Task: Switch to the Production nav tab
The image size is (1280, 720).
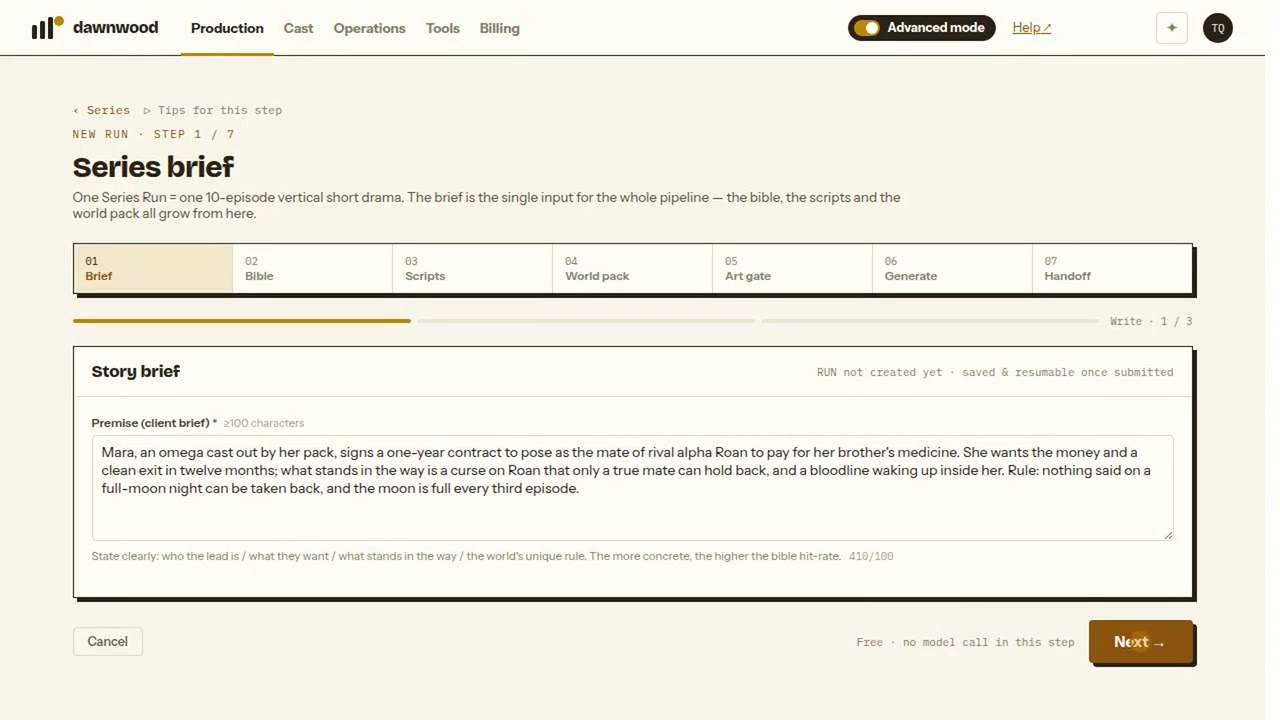Action: point(227,28)
